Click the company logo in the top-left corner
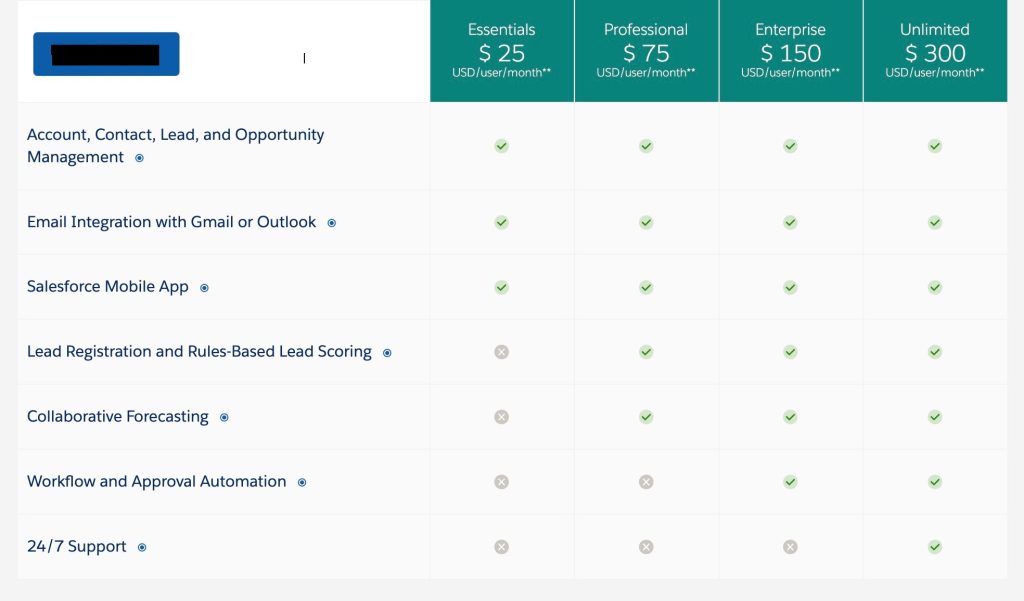The height and width of the screenshot is (601, 1024). click(106, 54)
